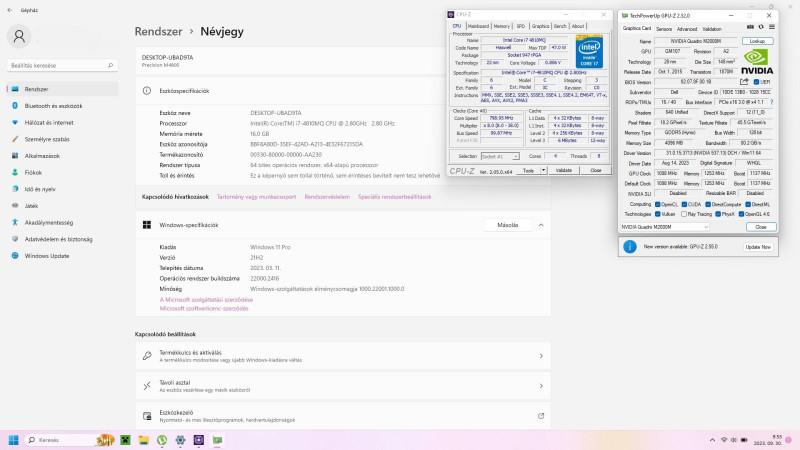
Task: Open the GPU-Z hamburger menu icon
Action: coord(771,27)
